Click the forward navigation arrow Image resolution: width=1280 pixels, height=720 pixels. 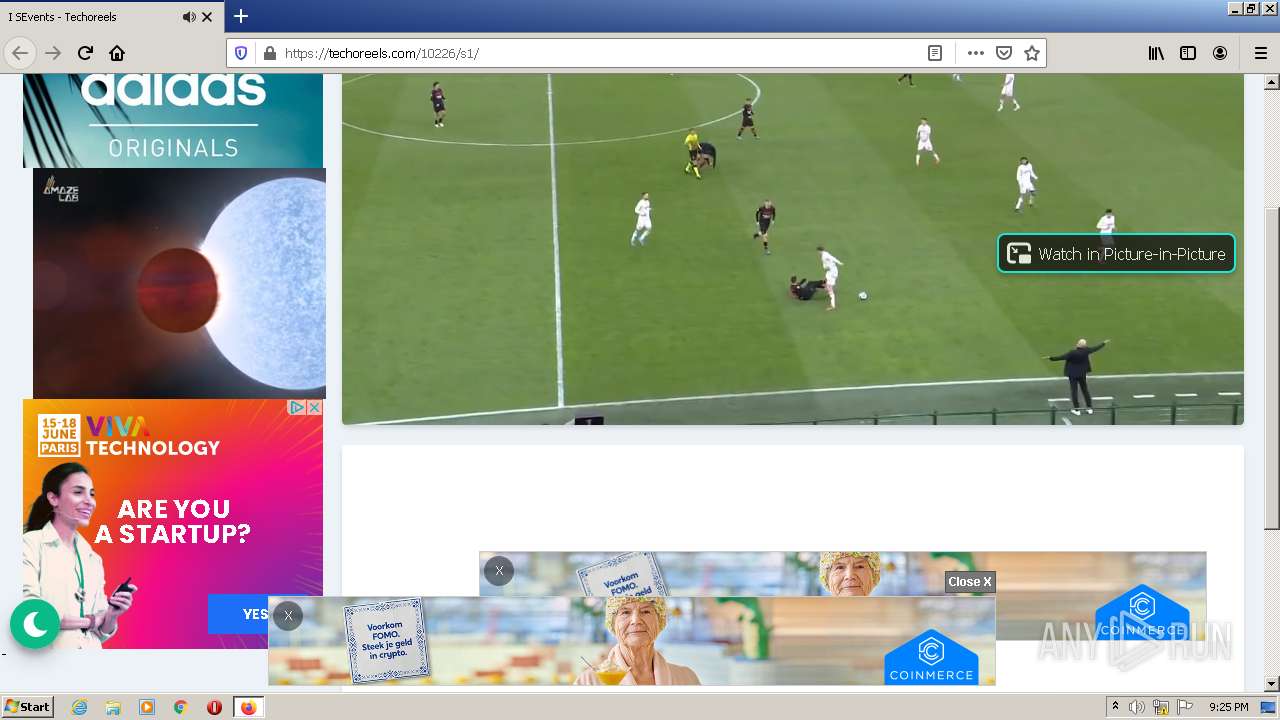[x=53, y=53]
